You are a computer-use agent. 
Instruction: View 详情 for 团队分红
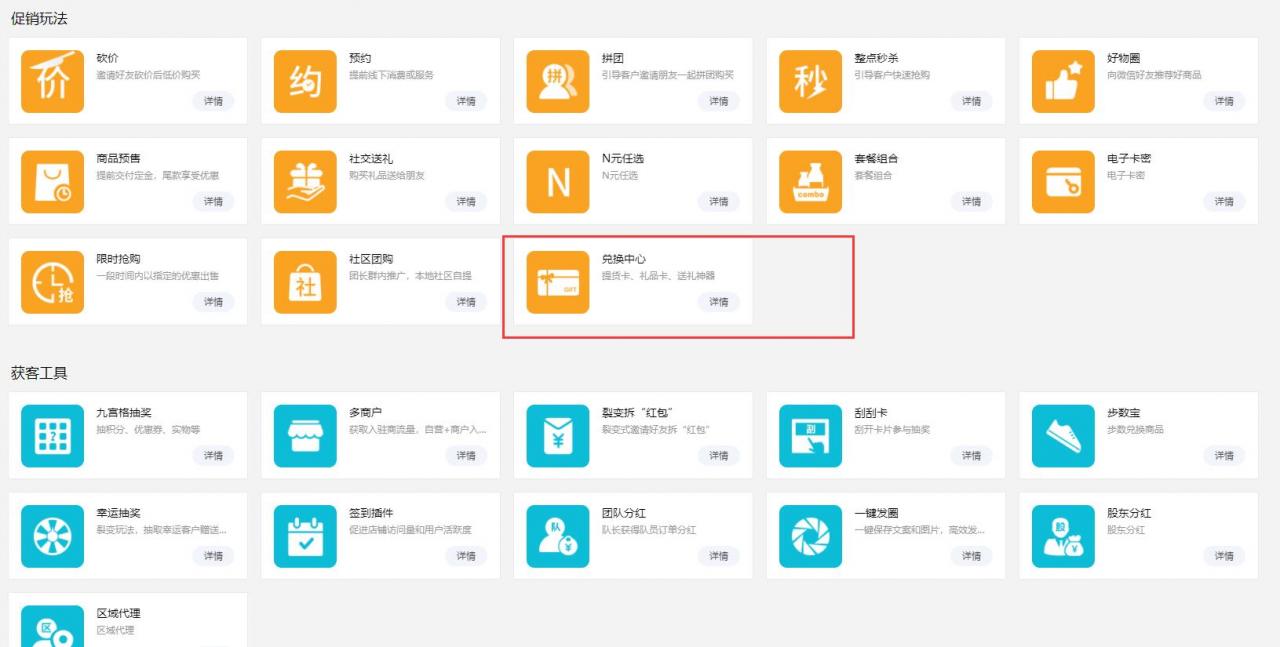click(719, 555)
